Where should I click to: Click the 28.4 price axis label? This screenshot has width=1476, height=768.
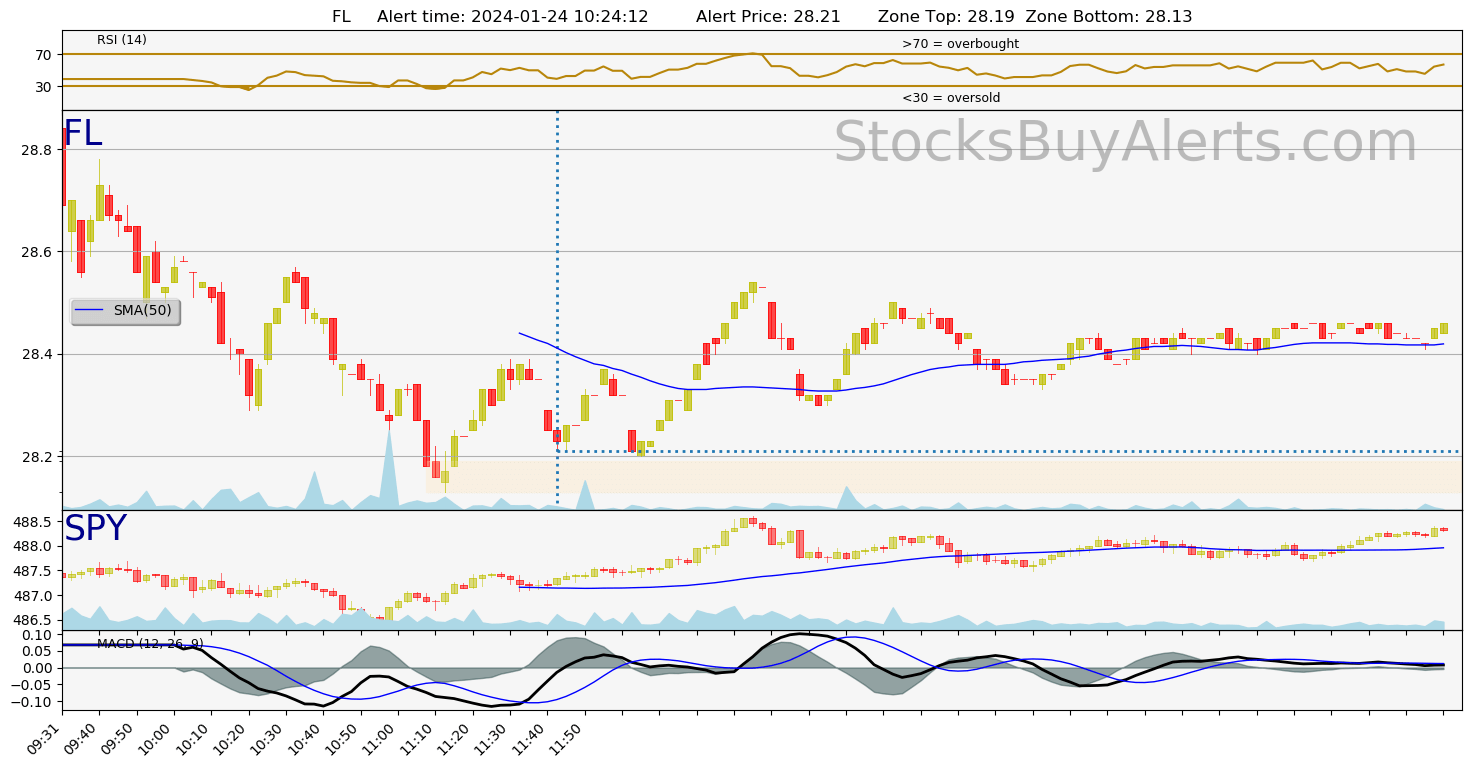click(36, 355)
